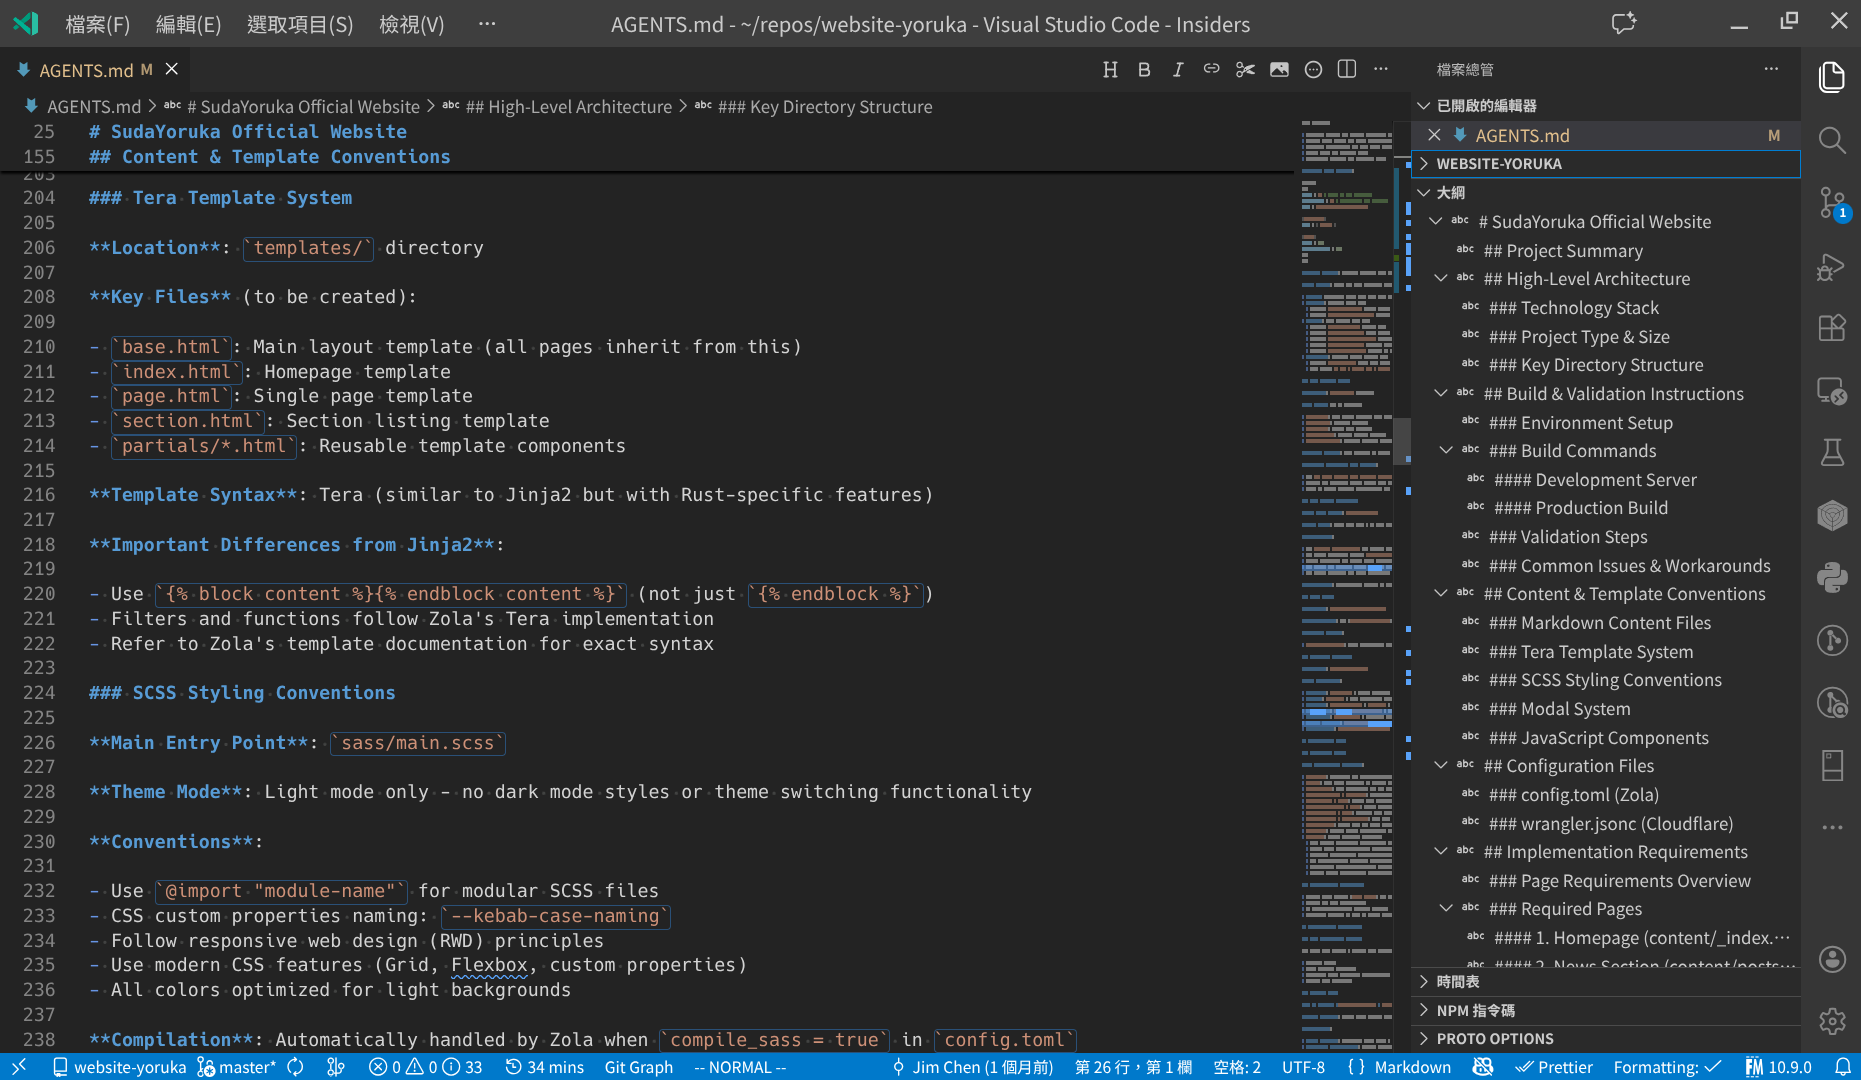Open the 檢視(V) menu
The image size is (1861, 1080).
[x=411, y=24]
